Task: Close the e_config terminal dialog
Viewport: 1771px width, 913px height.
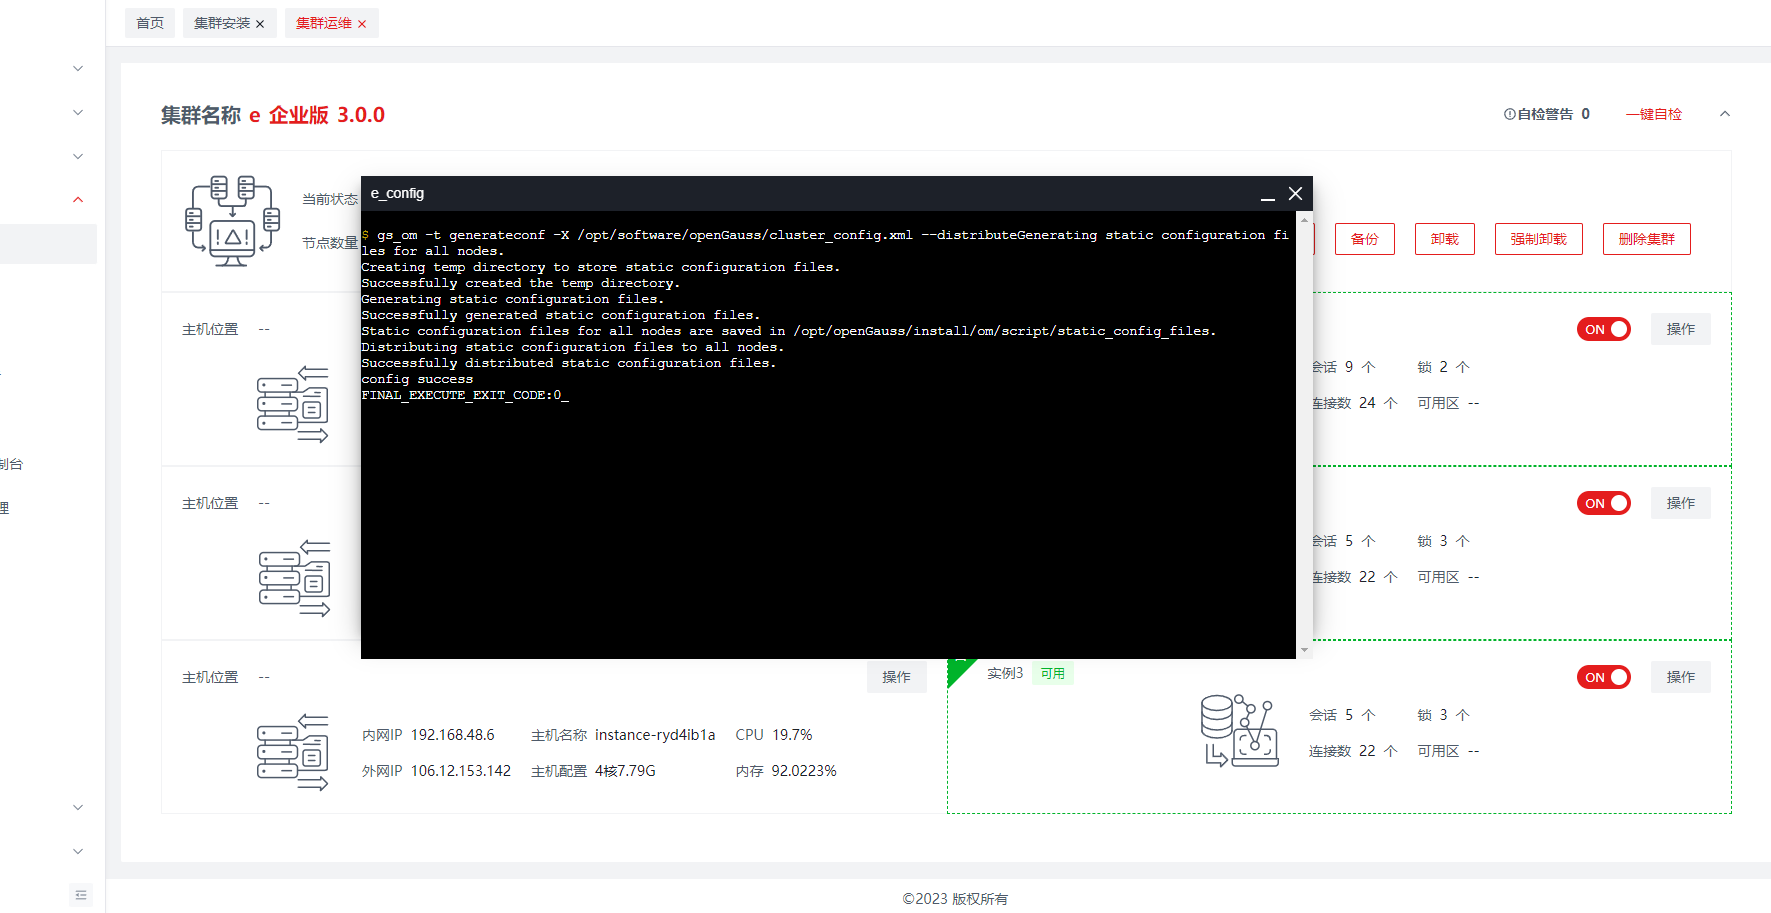Action: [1295, 194]
